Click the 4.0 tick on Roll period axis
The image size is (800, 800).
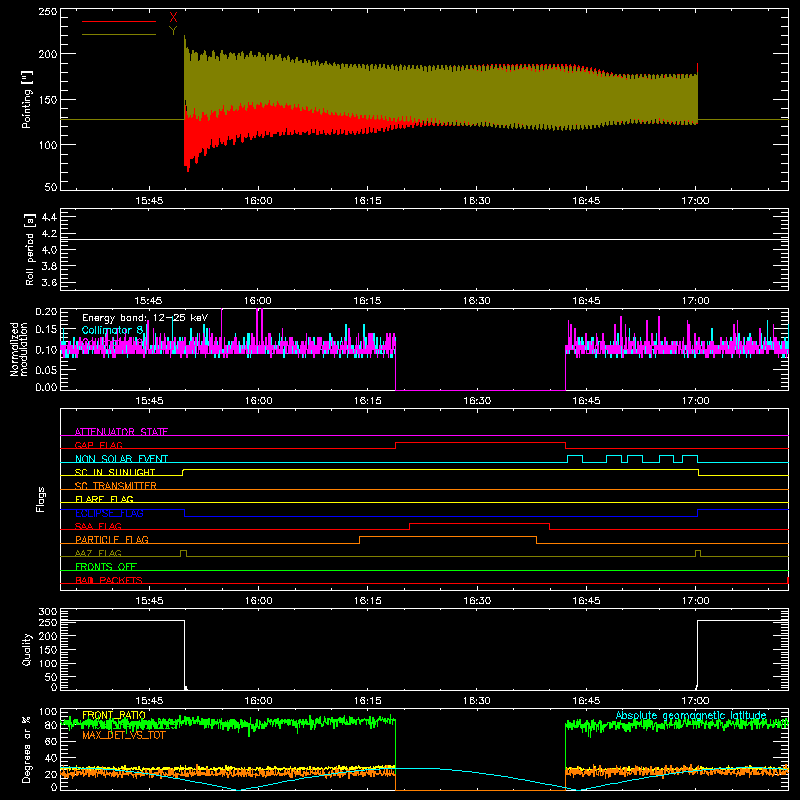[x=49, y=250]
